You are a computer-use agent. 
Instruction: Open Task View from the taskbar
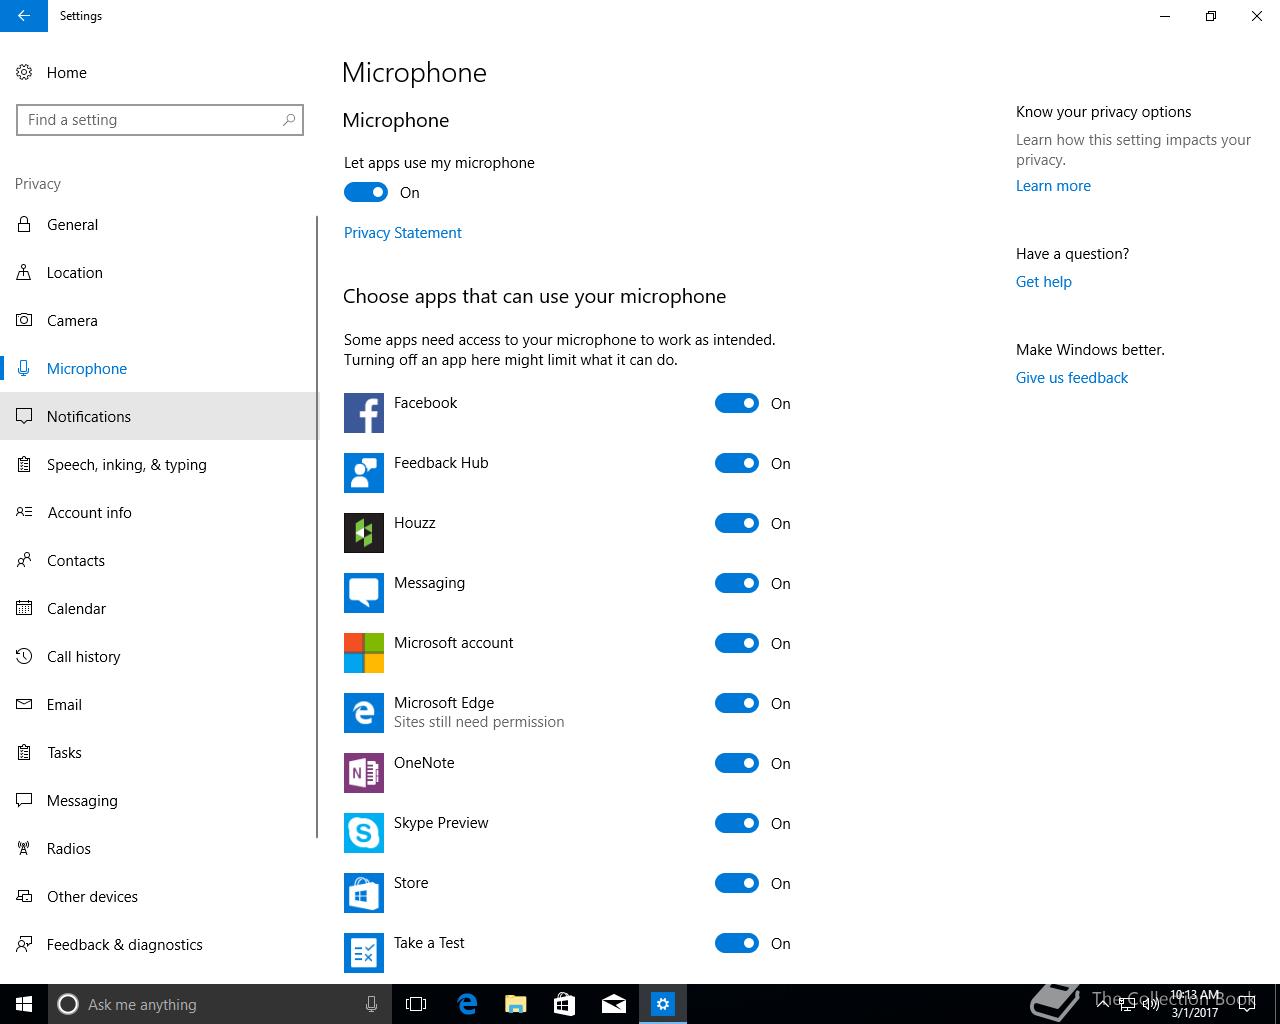416,1004
